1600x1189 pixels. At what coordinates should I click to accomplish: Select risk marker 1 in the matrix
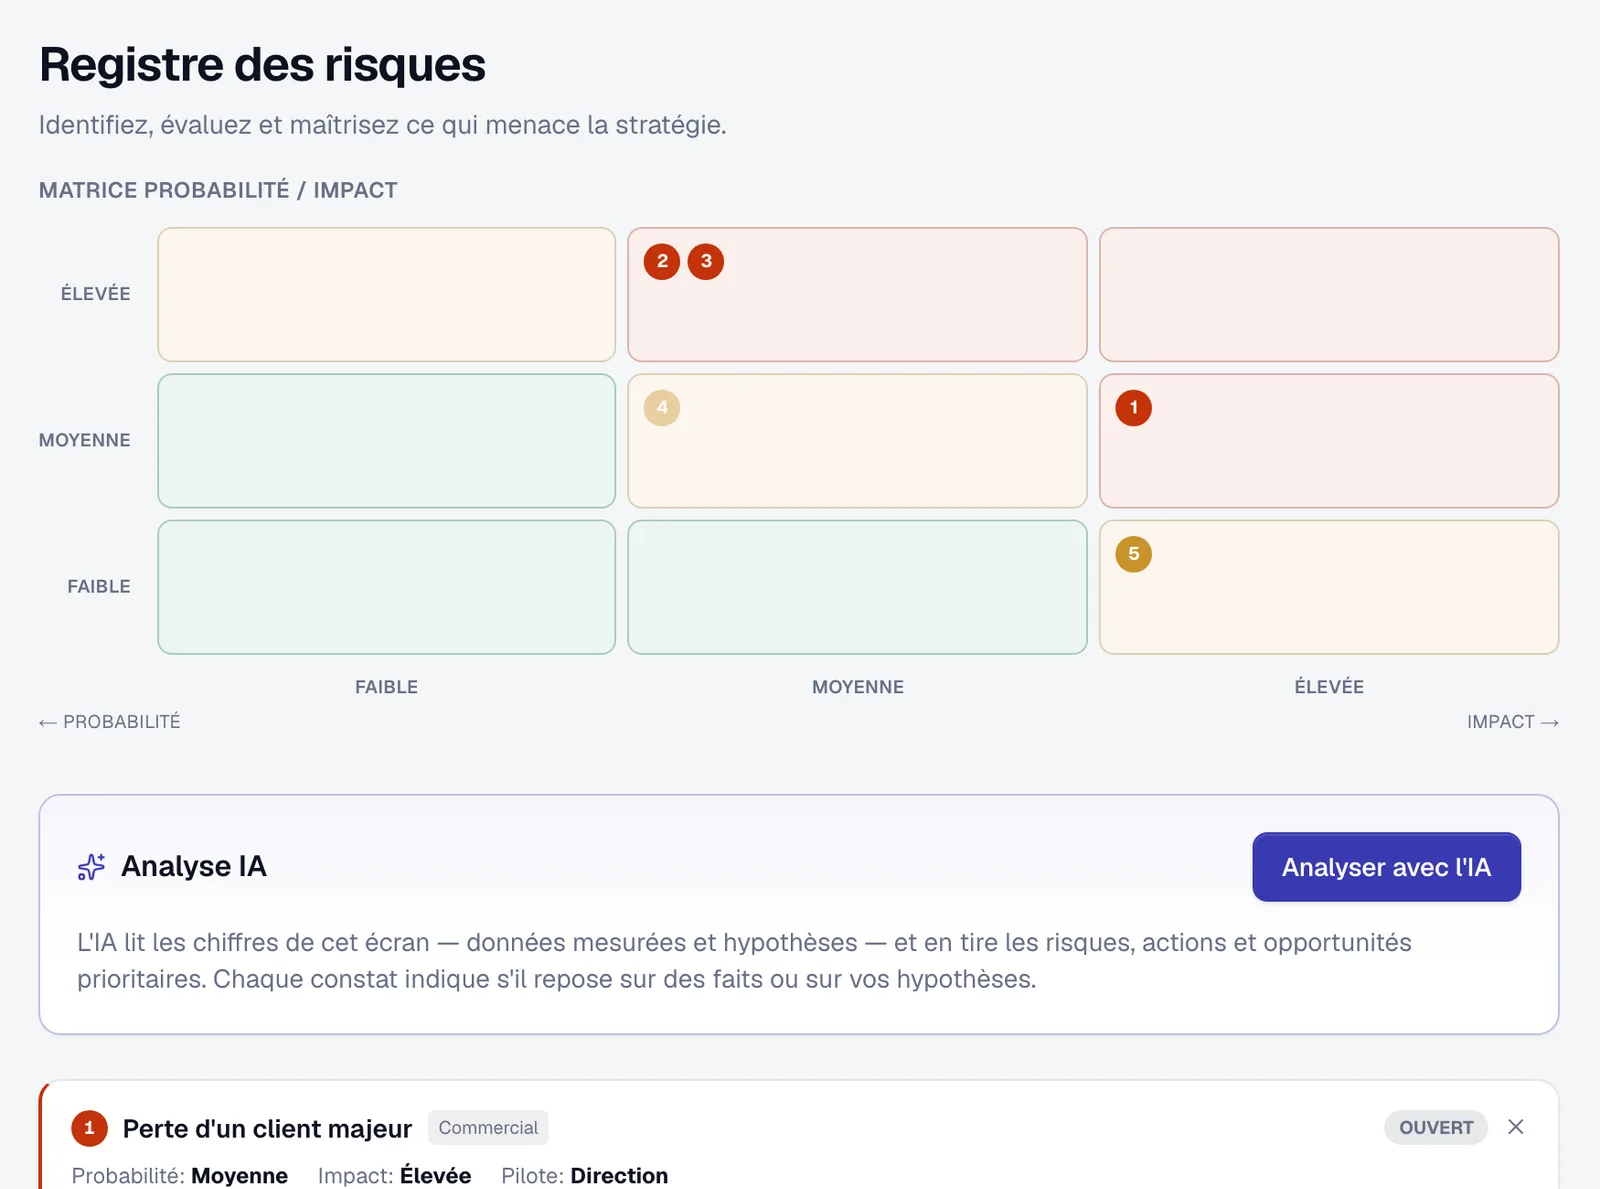[1133, 407]
